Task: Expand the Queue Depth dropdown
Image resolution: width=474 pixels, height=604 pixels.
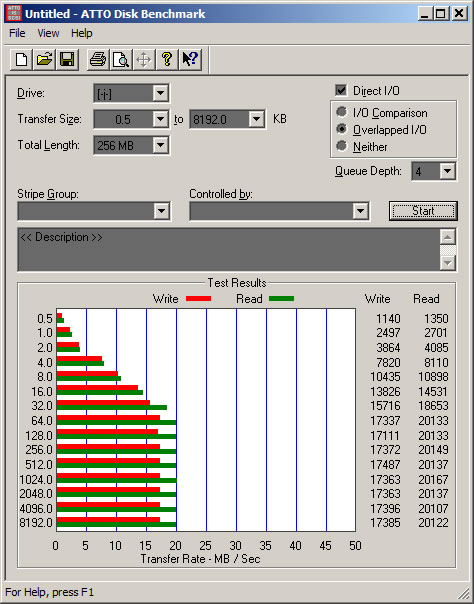Action: (447, 171)
